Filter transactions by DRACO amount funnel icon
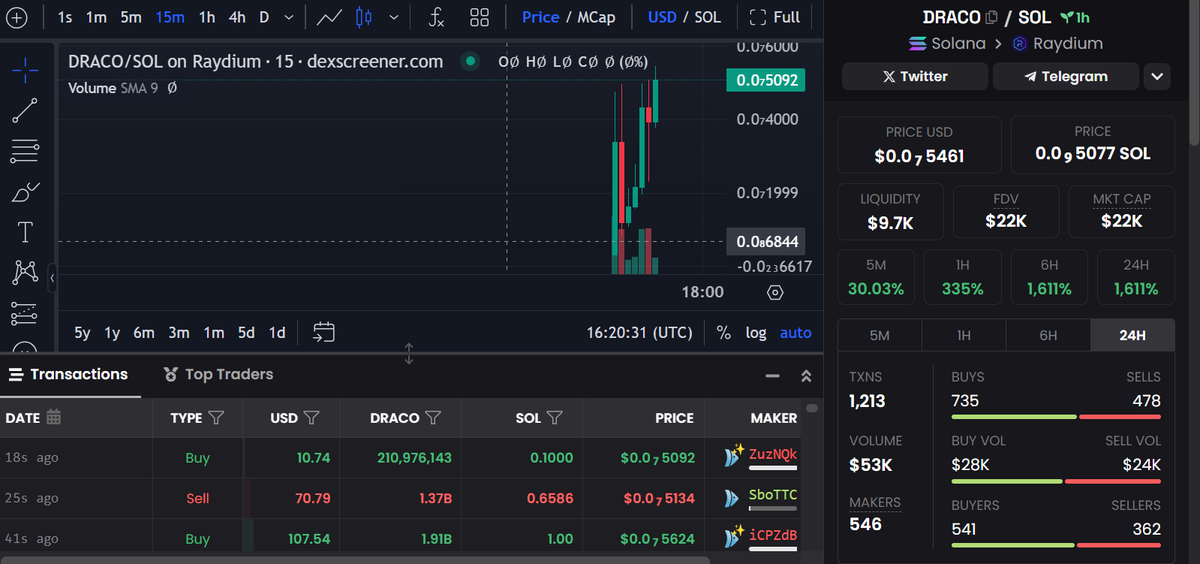This screenshot has height=564, width=1200. (x=433, y=417)
